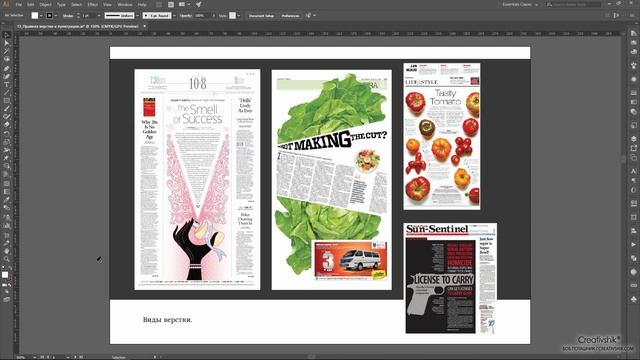Select the Eyedropper tool
Image resolution: width=640 pixels, height=360 pixels.
[x=7, y=200]
